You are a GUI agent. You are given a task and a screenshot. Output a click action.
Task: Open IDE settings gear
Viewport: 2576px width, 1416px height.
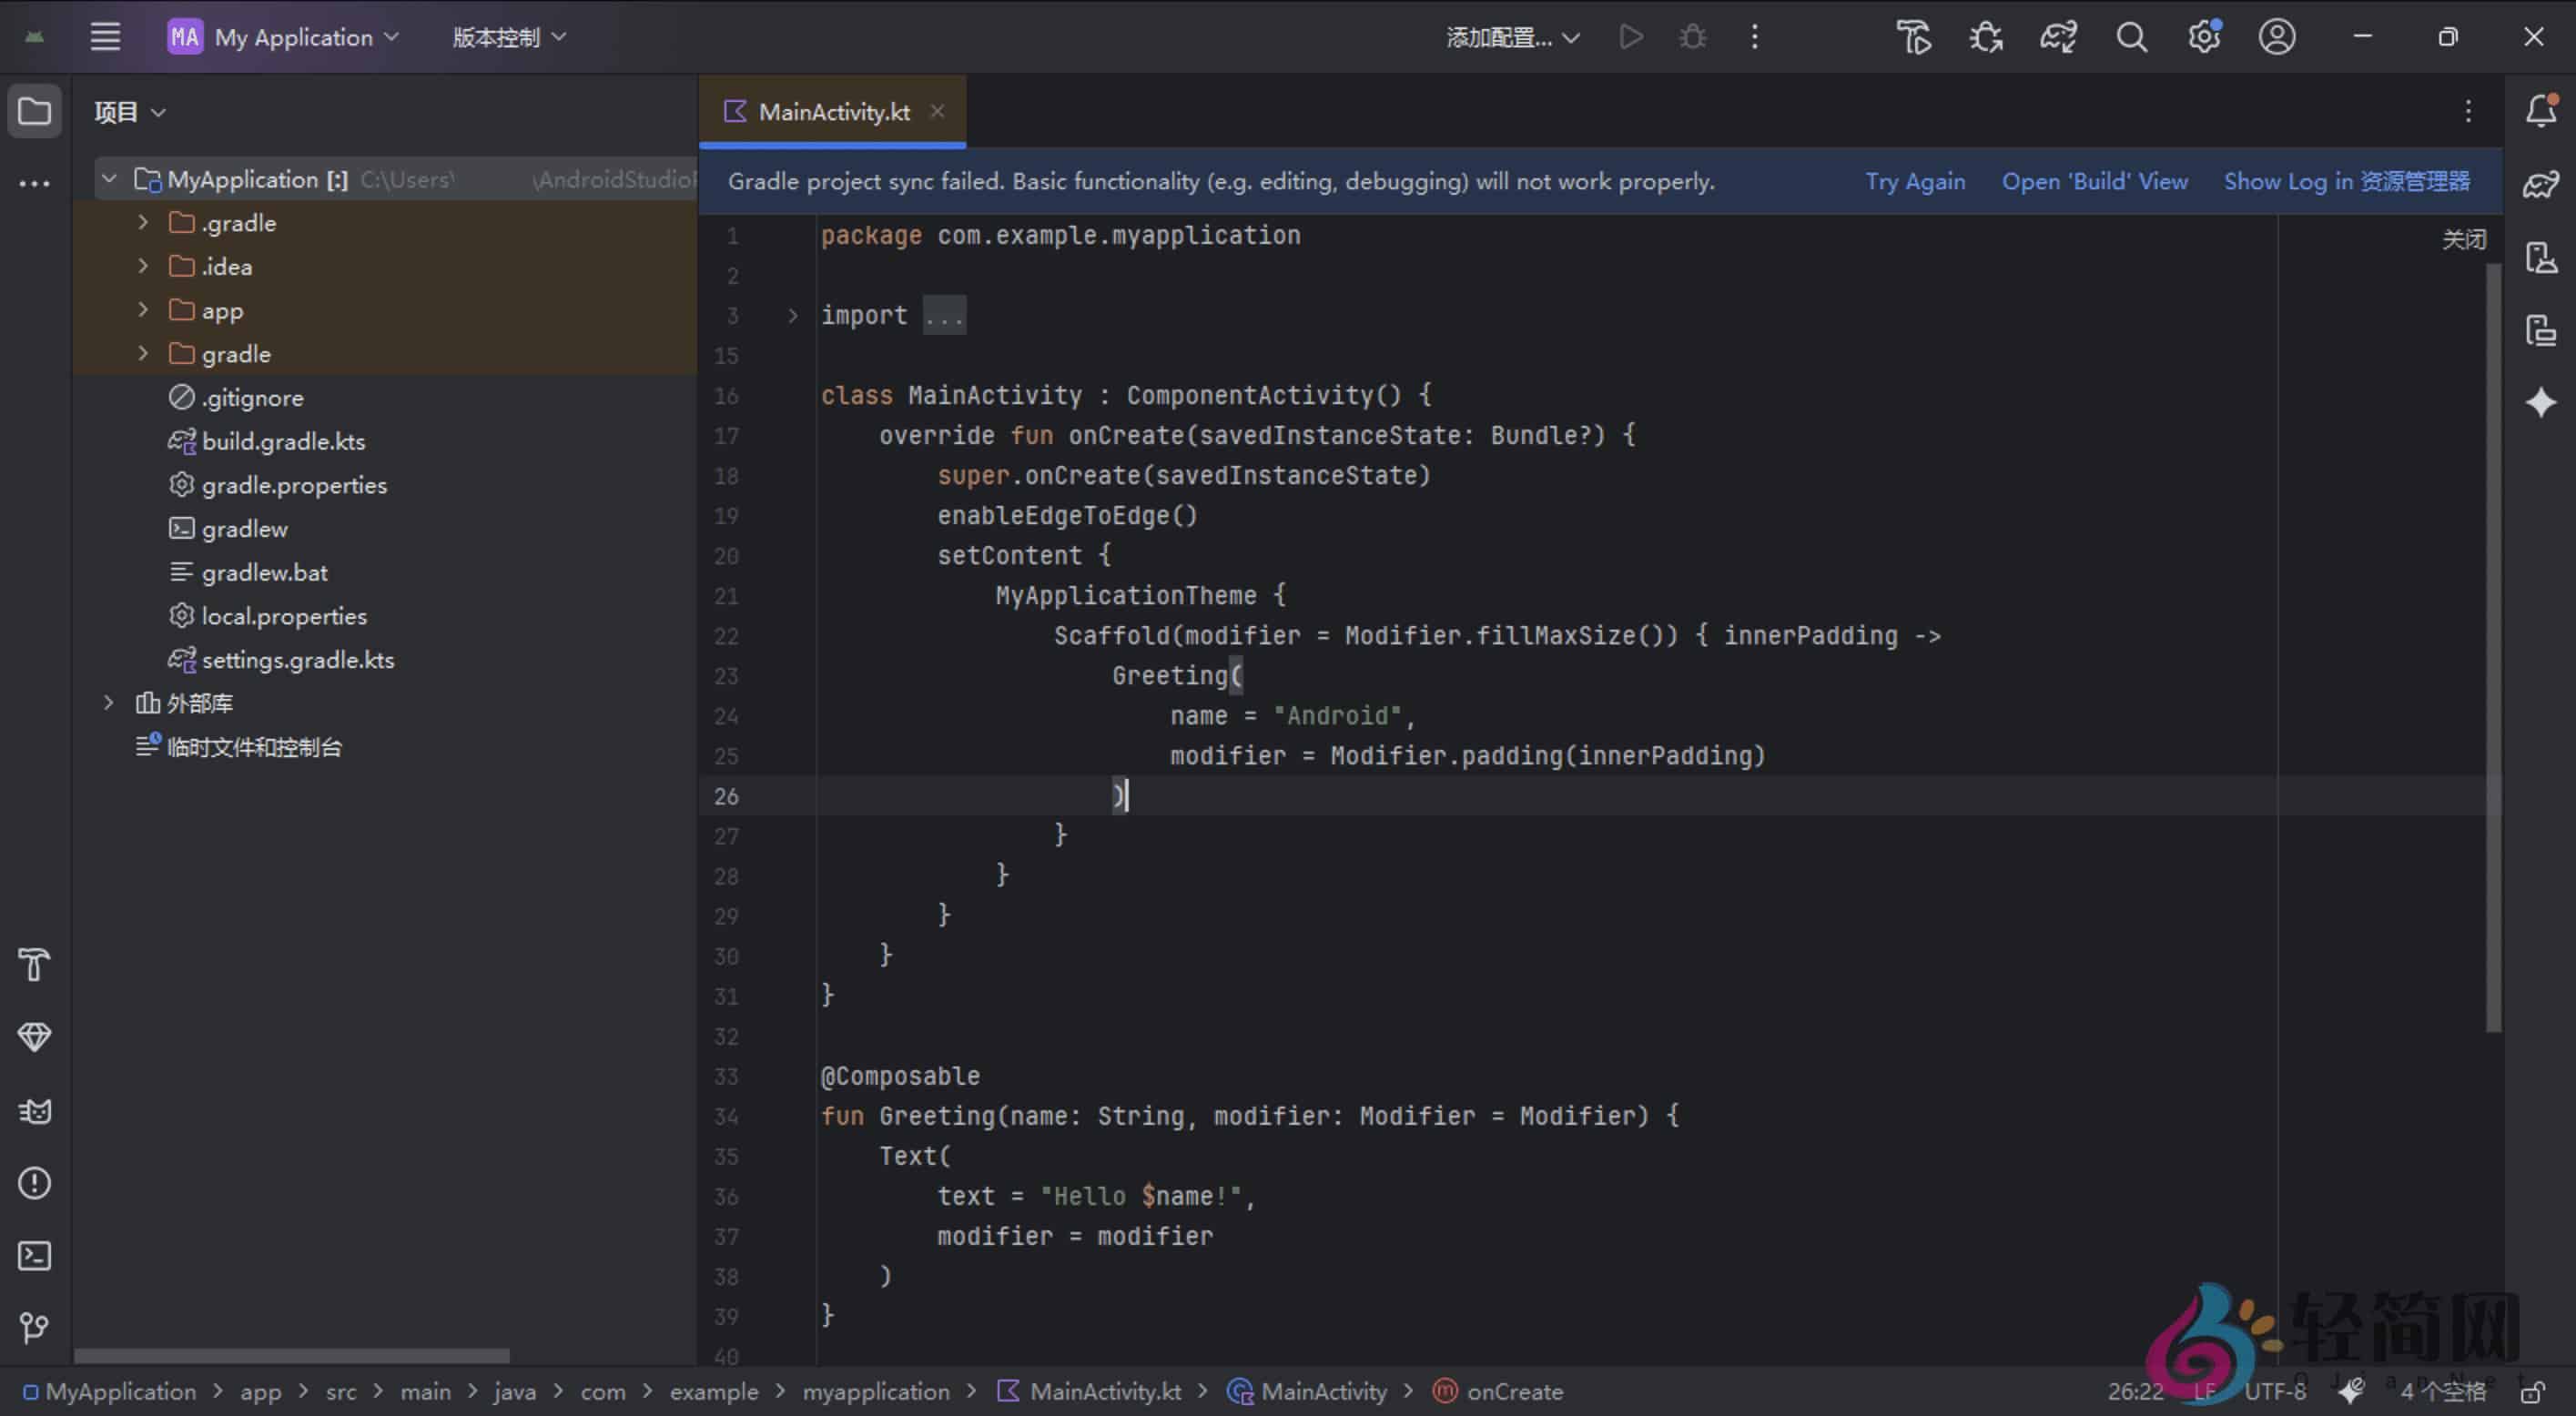[x=2204, y=37]
